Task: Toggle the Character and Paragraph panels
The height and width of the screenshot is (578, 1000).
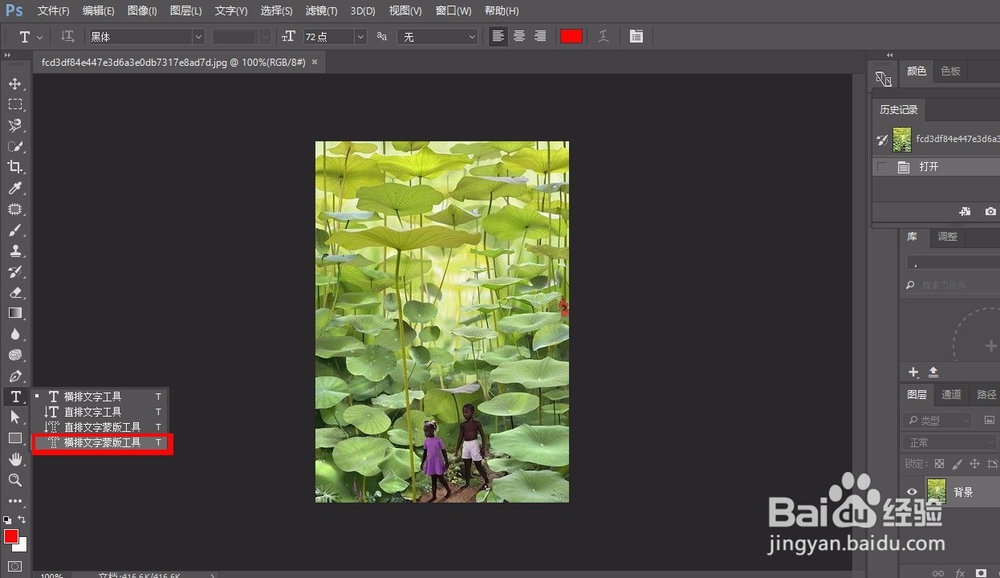Action: (636, 36)
